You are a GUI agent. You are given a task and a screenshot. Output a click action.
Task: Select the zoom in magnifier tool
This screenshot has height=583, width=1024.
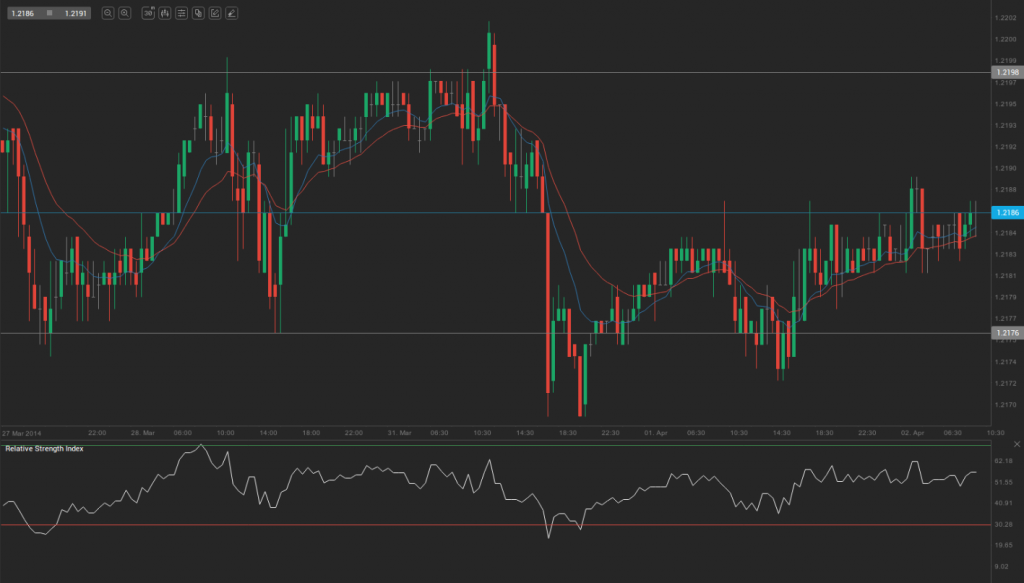[124, 13]
